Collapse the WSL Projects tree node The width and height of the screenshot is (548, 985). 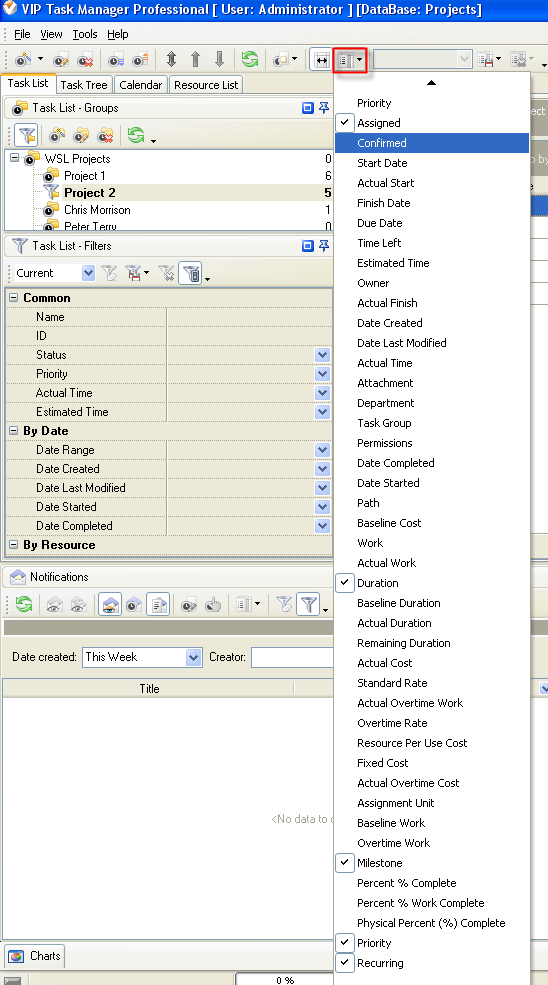coord(14,158)
